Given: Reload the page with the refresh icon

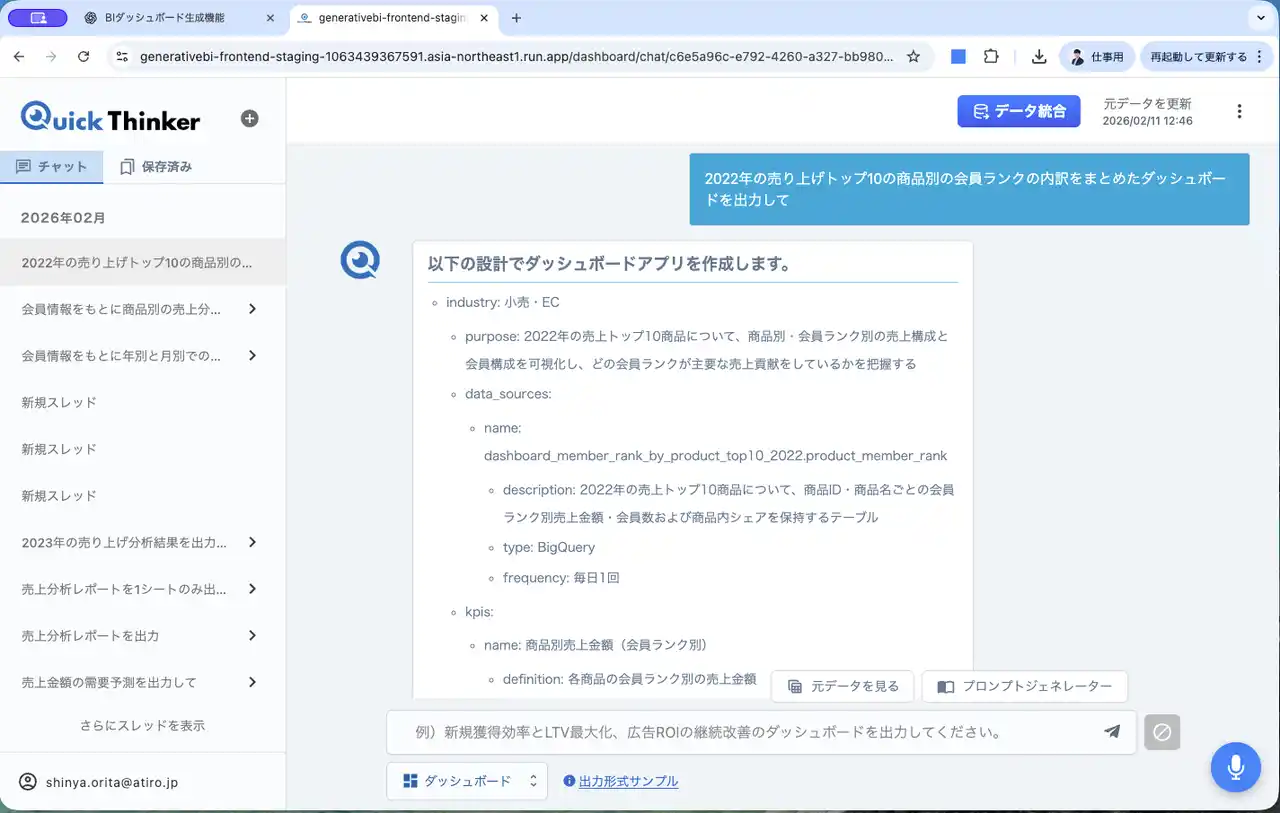Looking at the screenshot, I should 83,57.
